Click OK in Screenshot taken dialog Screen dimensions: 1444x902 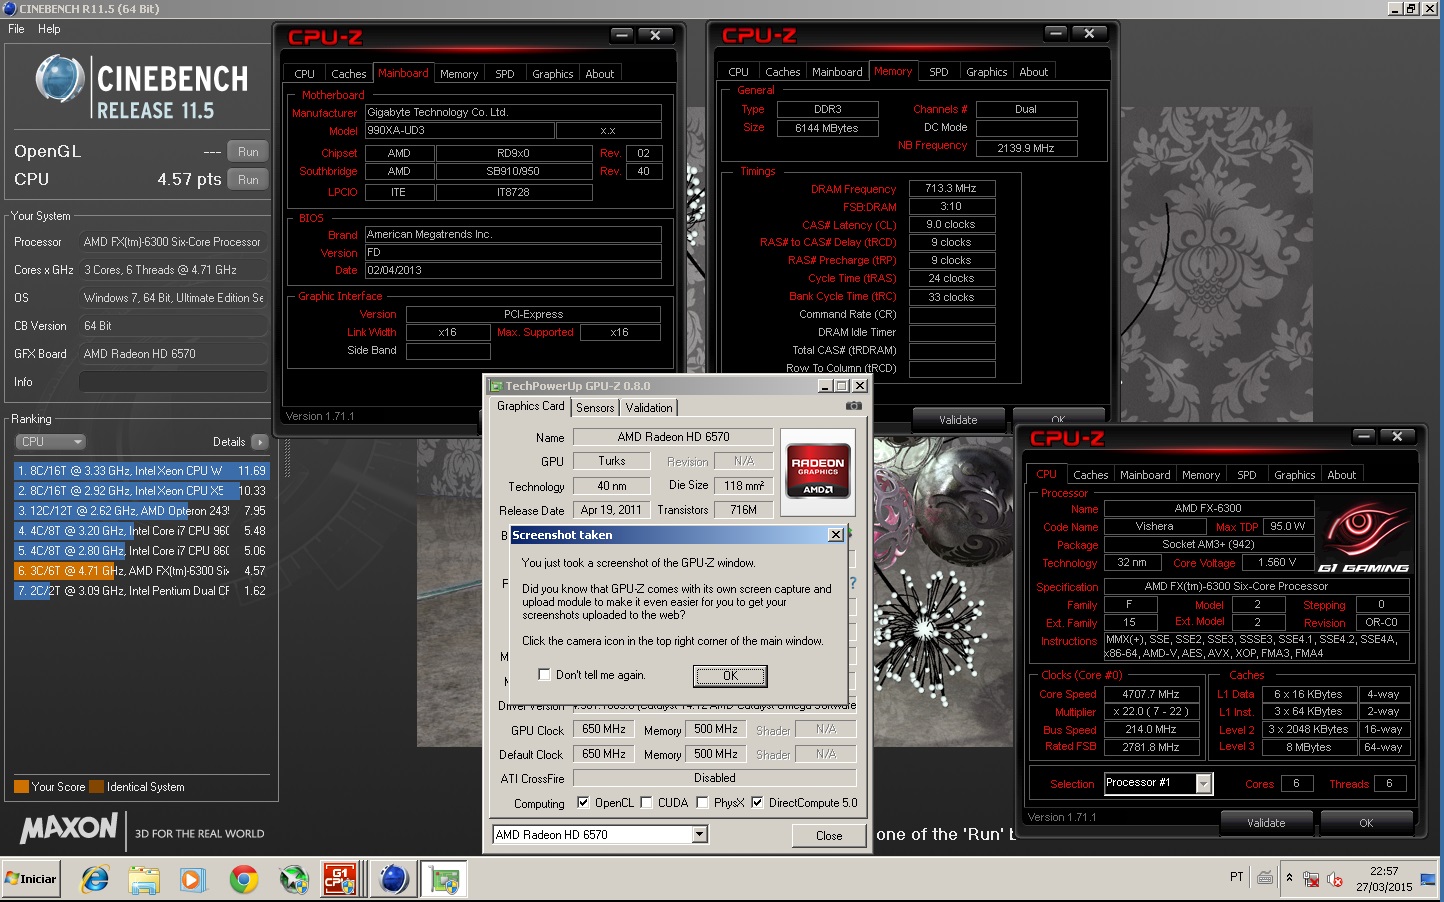coord(730,676)
